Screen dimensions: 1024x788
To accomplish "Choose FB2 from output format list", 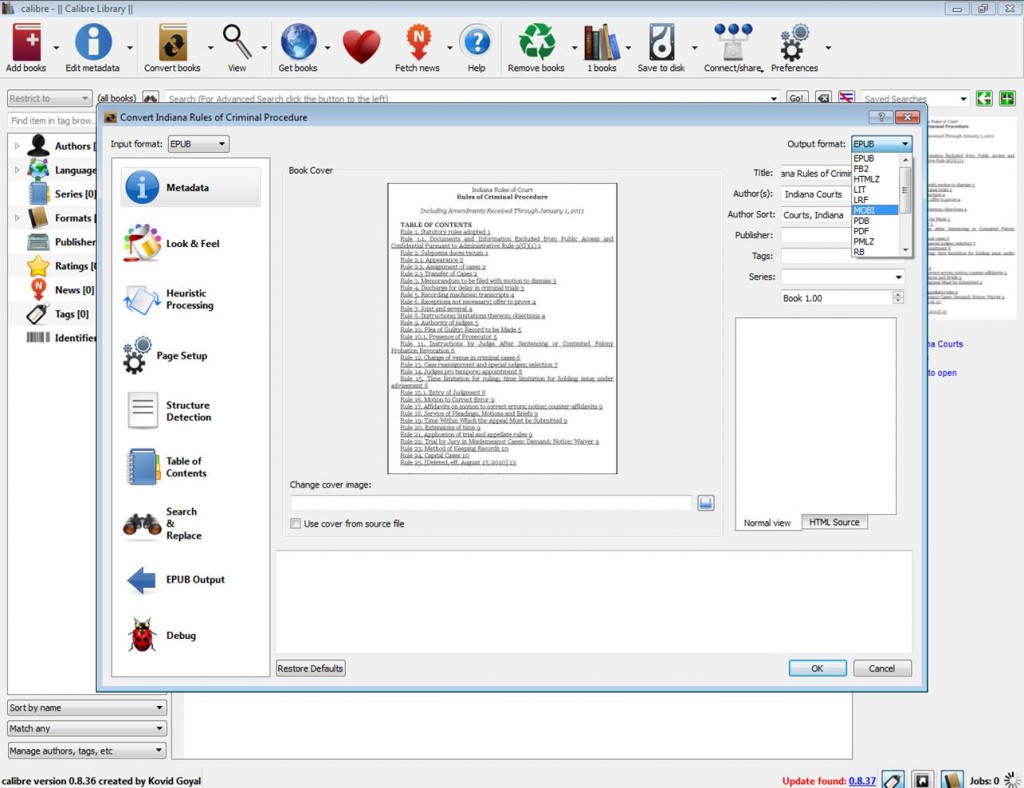I will 875,168.
